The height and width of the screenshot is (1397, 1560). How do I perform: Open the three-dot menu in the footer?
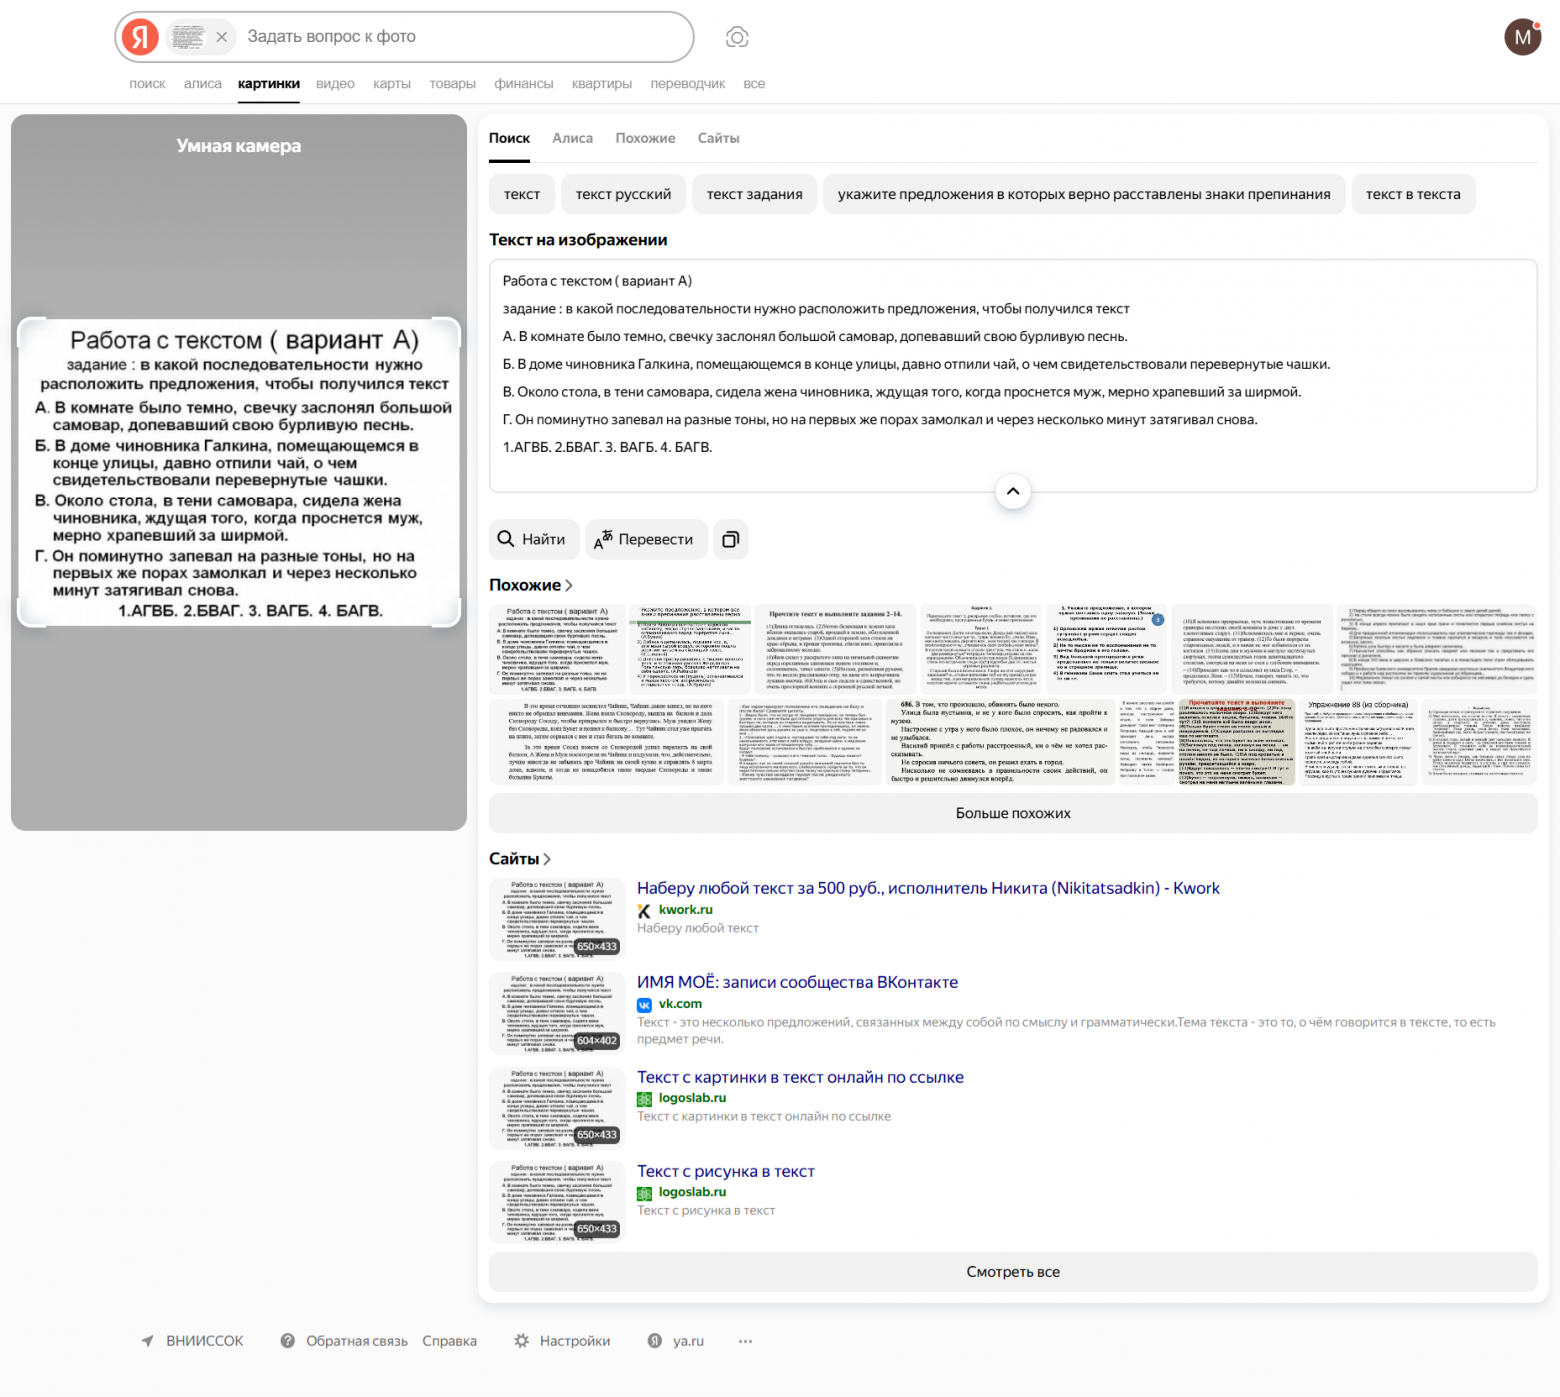(744, 1341)
